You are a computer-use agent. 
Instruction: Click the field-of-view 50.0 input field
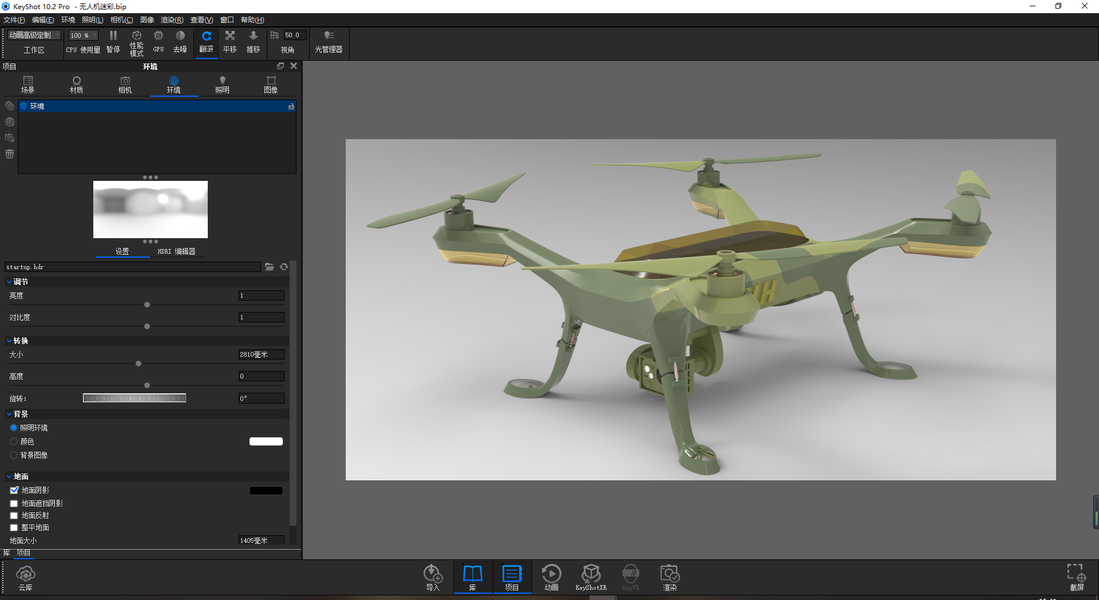coord(294,35)
